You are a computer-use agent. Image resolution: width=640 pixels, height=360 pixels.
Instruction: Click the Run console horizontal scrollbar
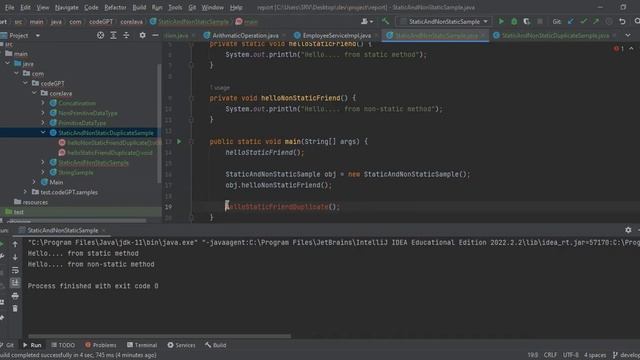160,336
